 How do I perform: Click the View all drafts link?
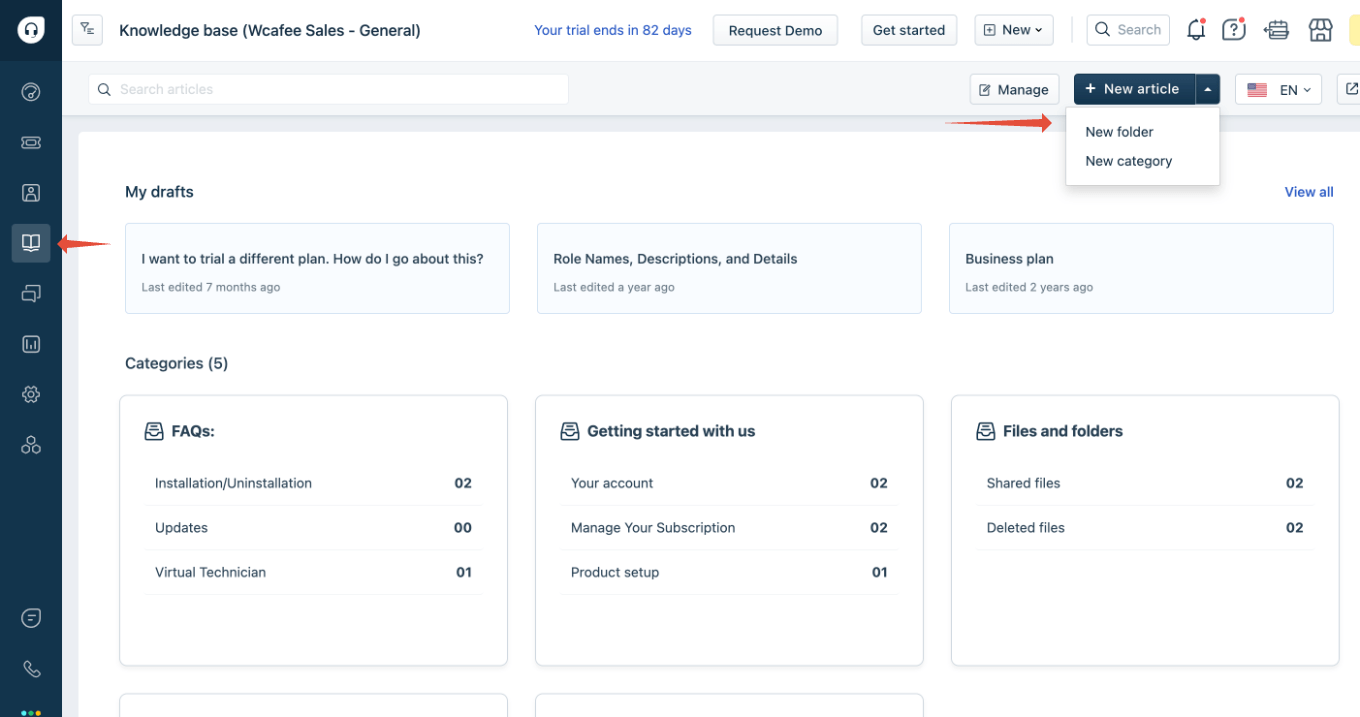pyautogui.click(x=1308, y=192)
